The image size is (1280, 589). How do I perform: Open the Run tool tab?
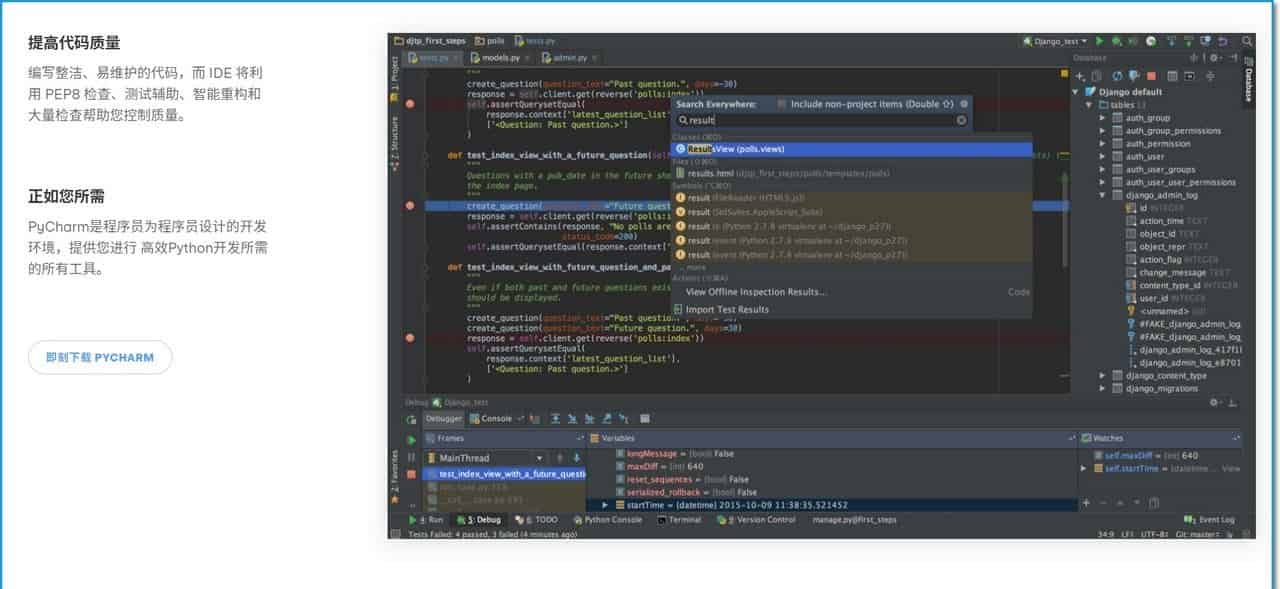click(428, 520)
